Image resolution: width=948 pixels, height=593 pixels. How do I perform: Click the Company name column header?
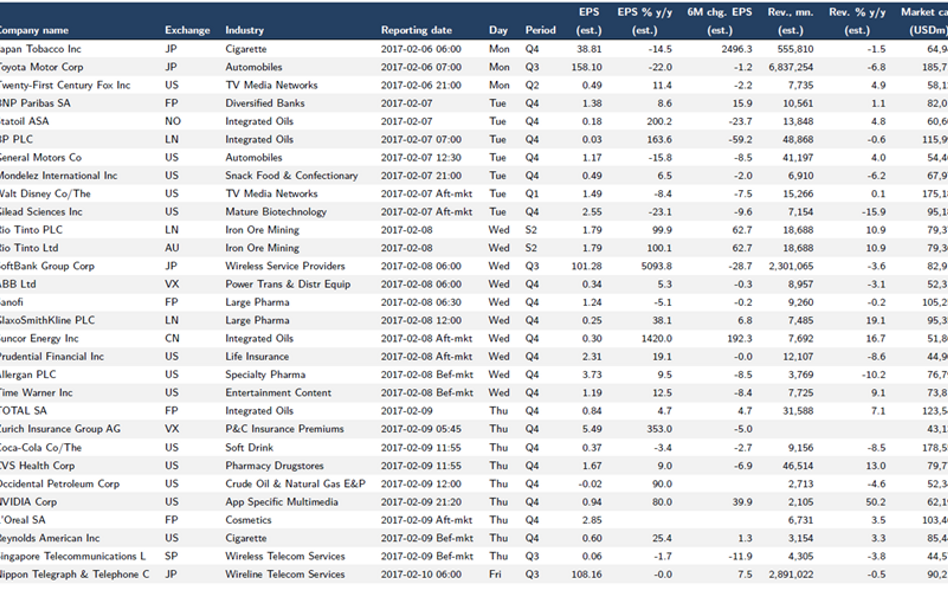point(33,30)
